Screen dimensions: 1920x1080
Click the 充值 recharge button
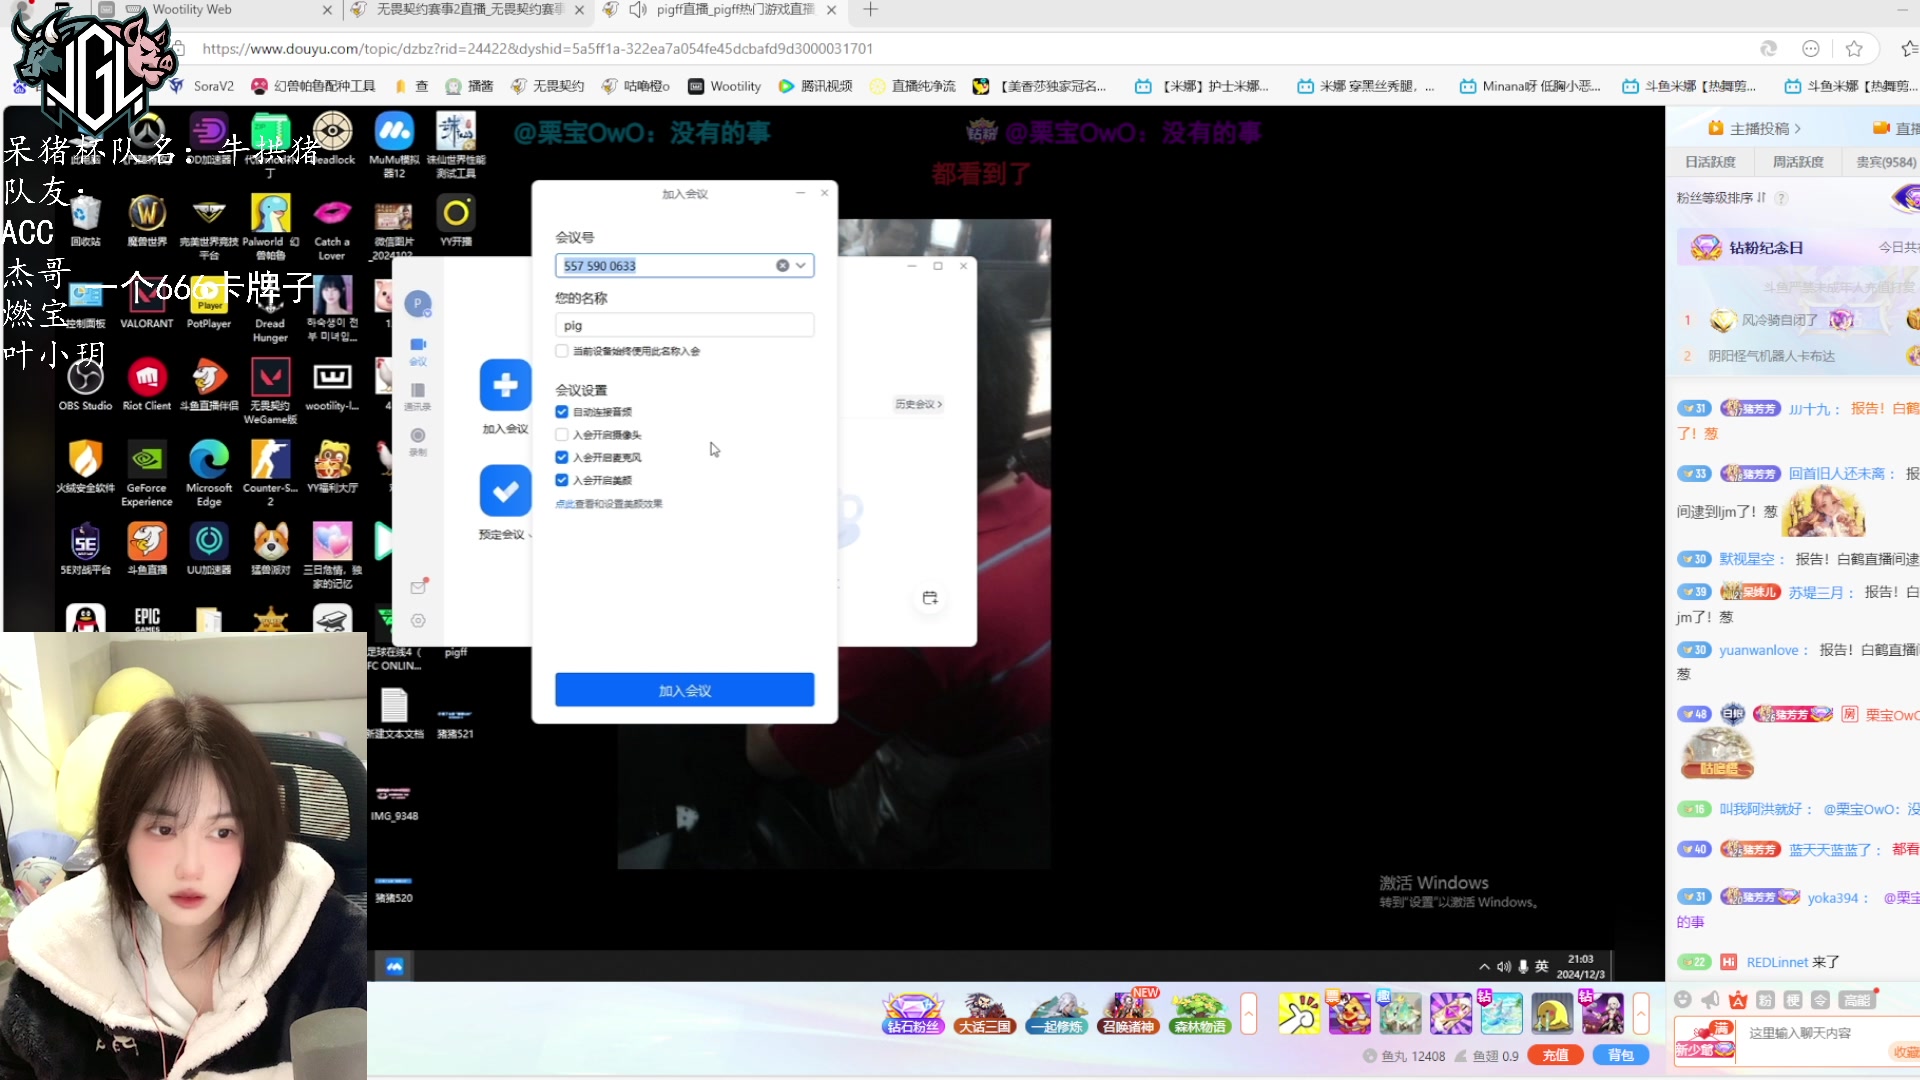[x=1555, y=1055]
